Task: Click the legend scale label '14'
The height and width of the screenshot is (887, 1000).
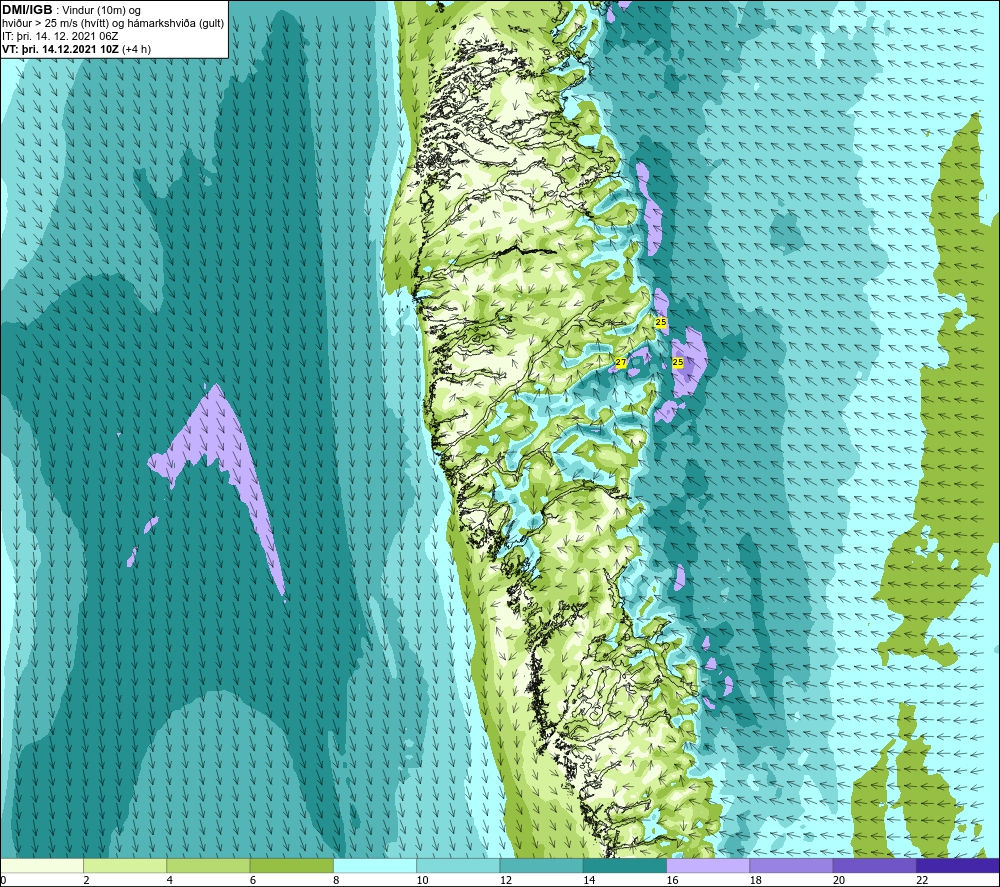Action: 589,880
